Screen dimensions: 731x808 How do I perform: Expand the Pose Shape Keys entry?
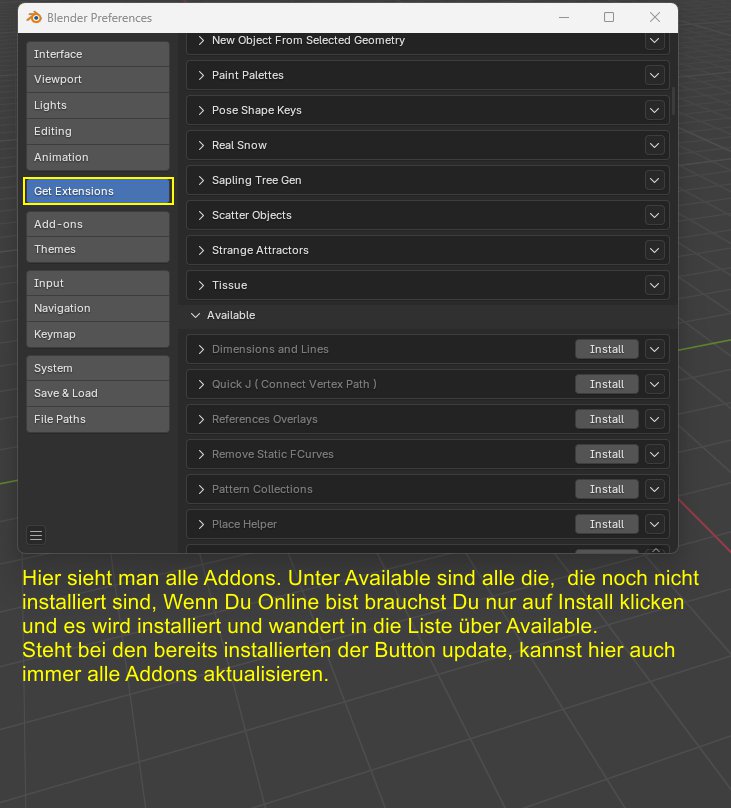click(201, 110)
